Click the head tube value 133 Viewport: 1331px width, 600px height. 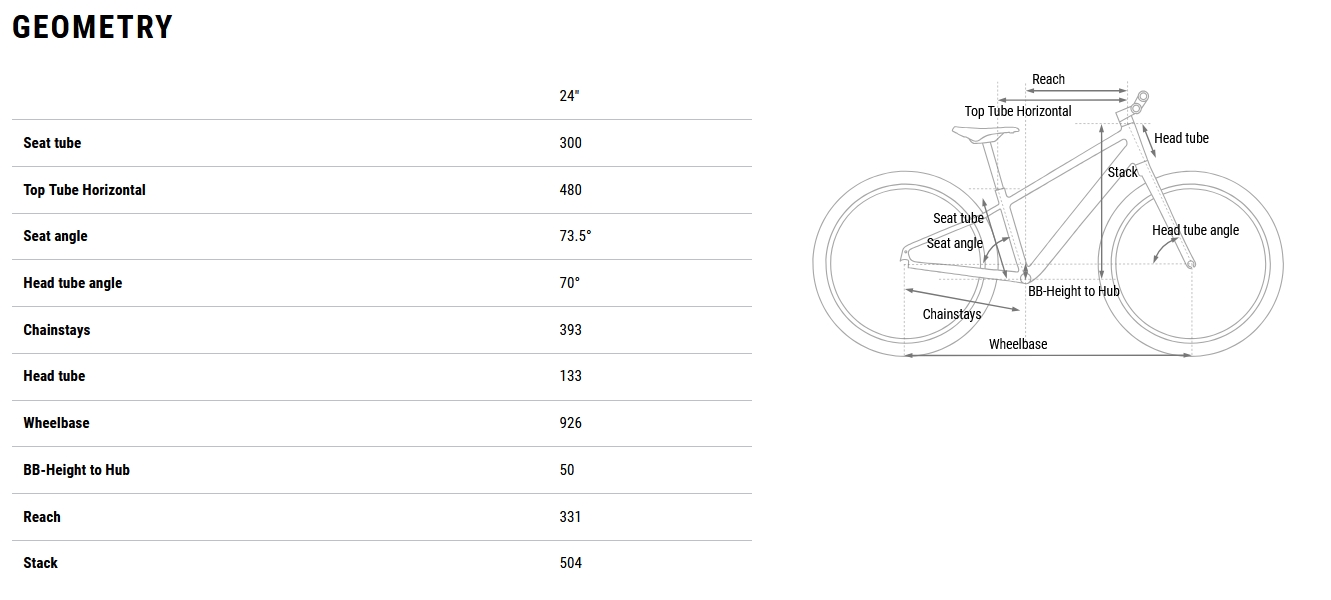[570, 376]
